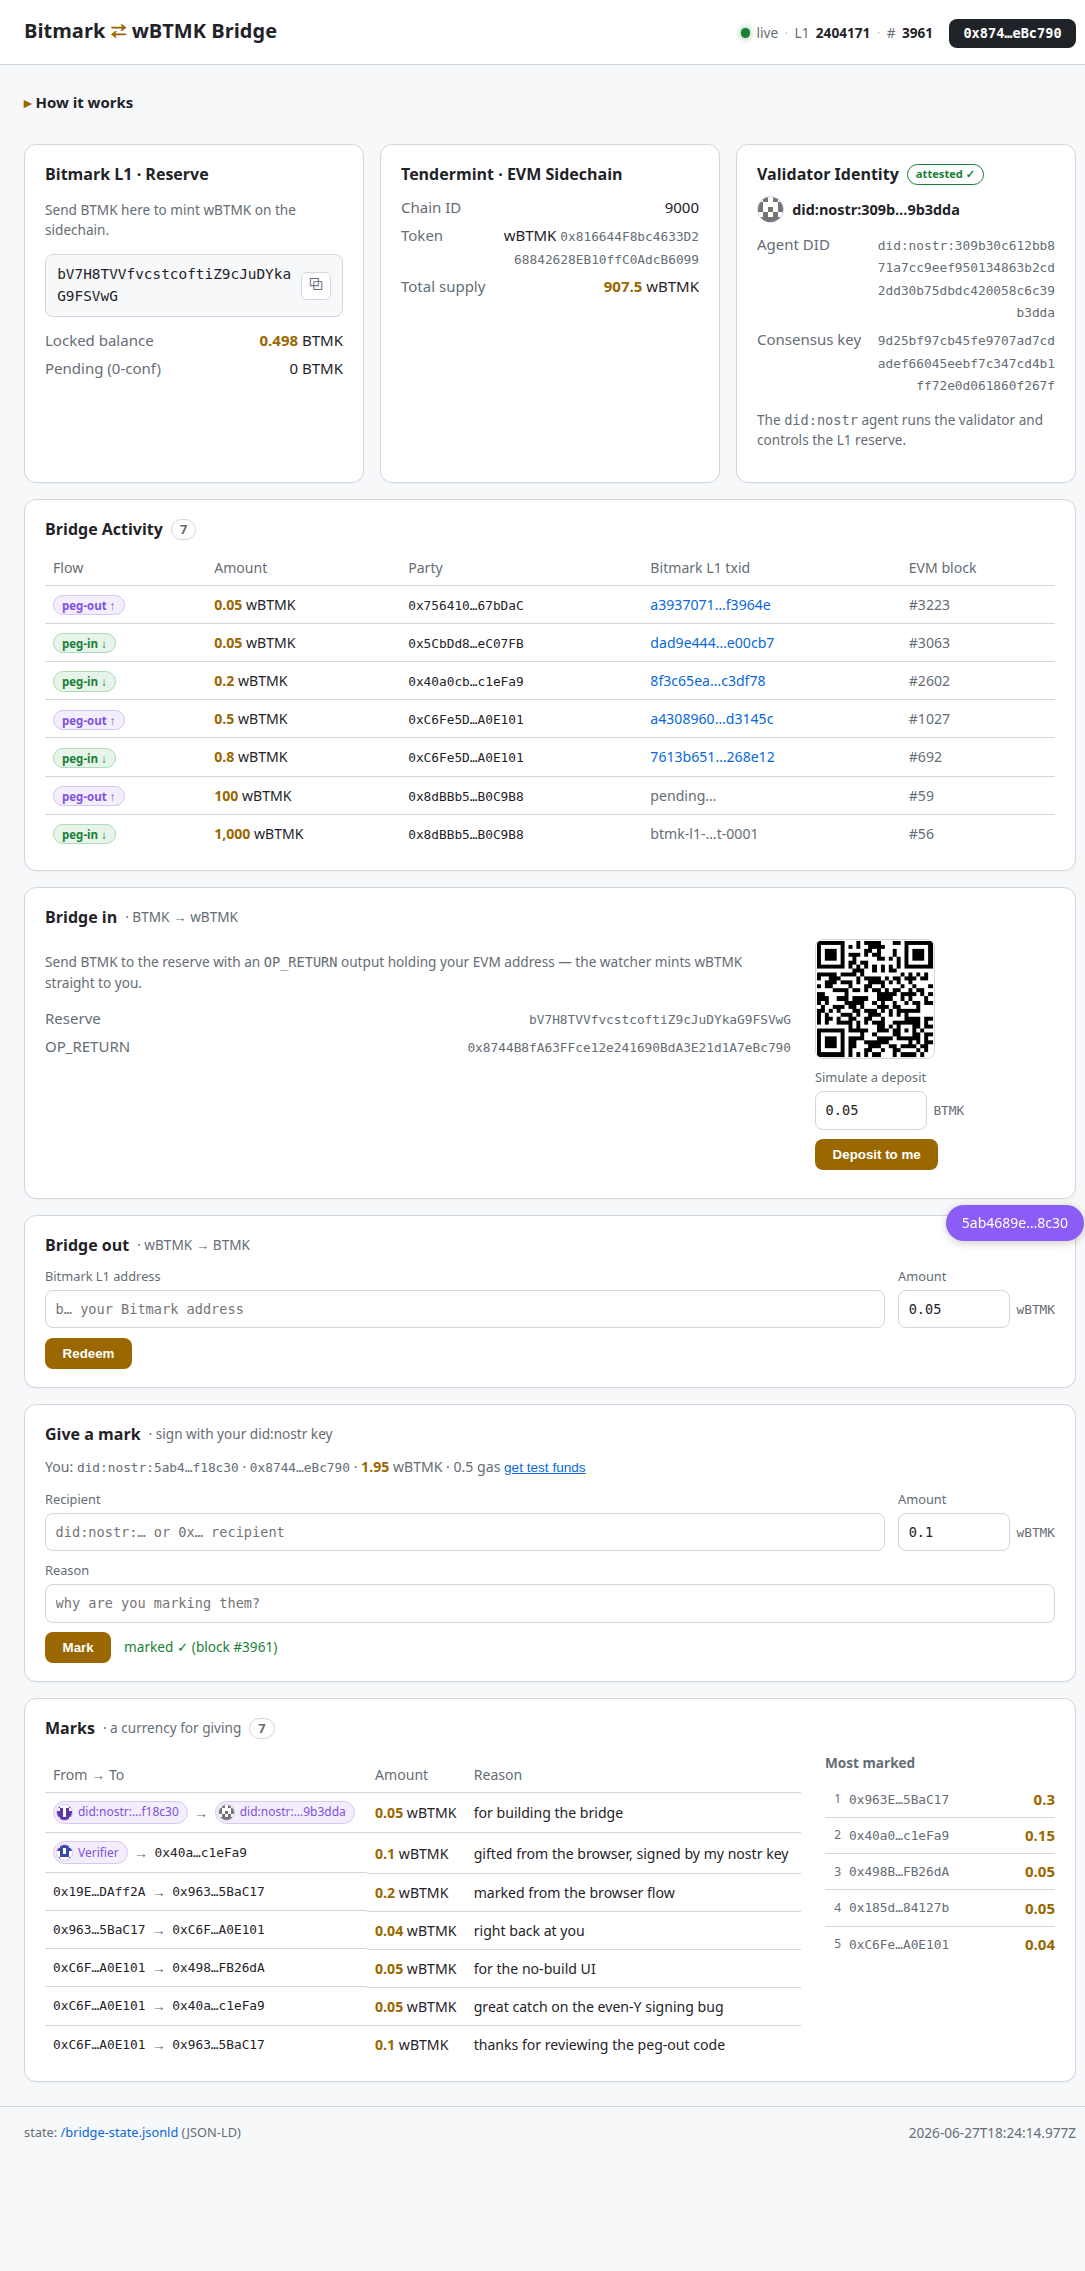This screenshot has width=1085, height=2271.
Task: Open txid a3937071…f3964e link
Action: [x=710, y=605]
